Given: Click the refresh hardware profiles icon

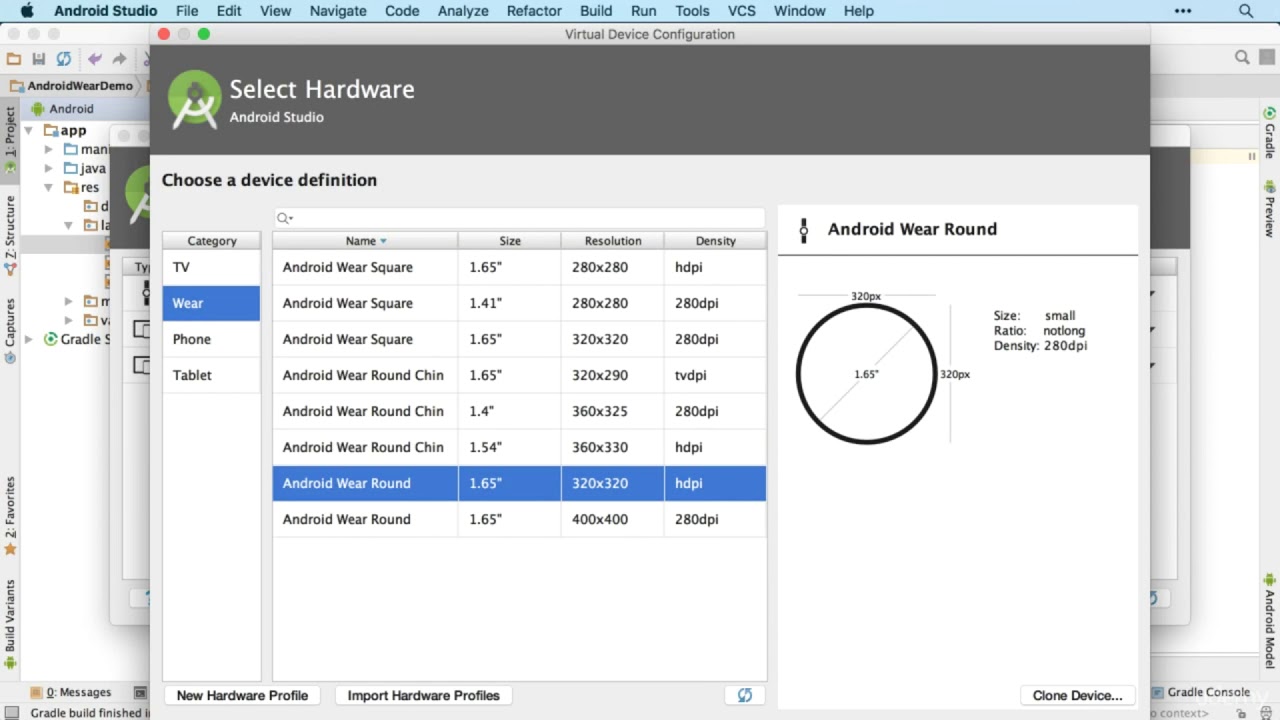Looking at the screenshot, I should coord(744,695).
